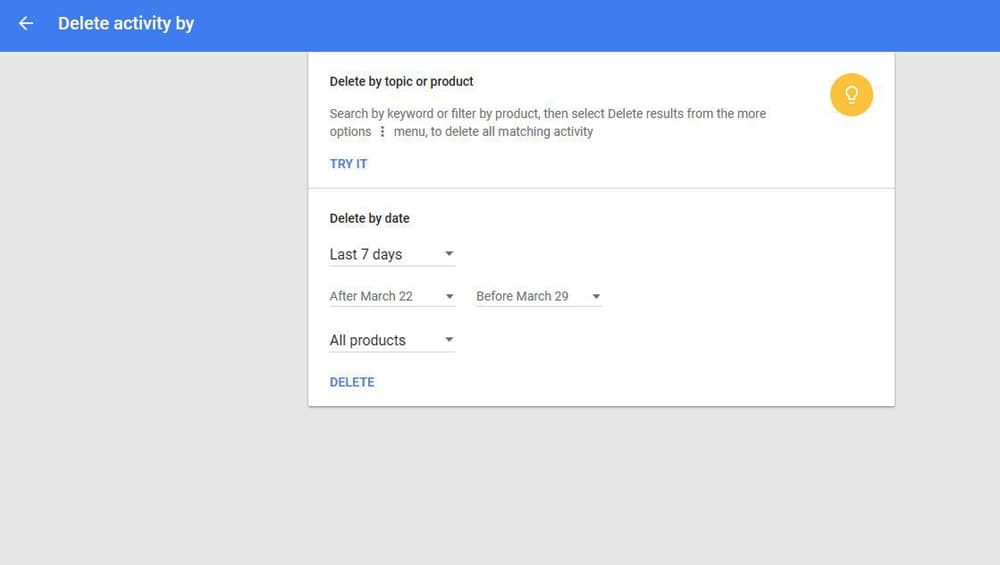1000x565 pixels.
Task: Open the All products filter dropdown
Action: 392,341
